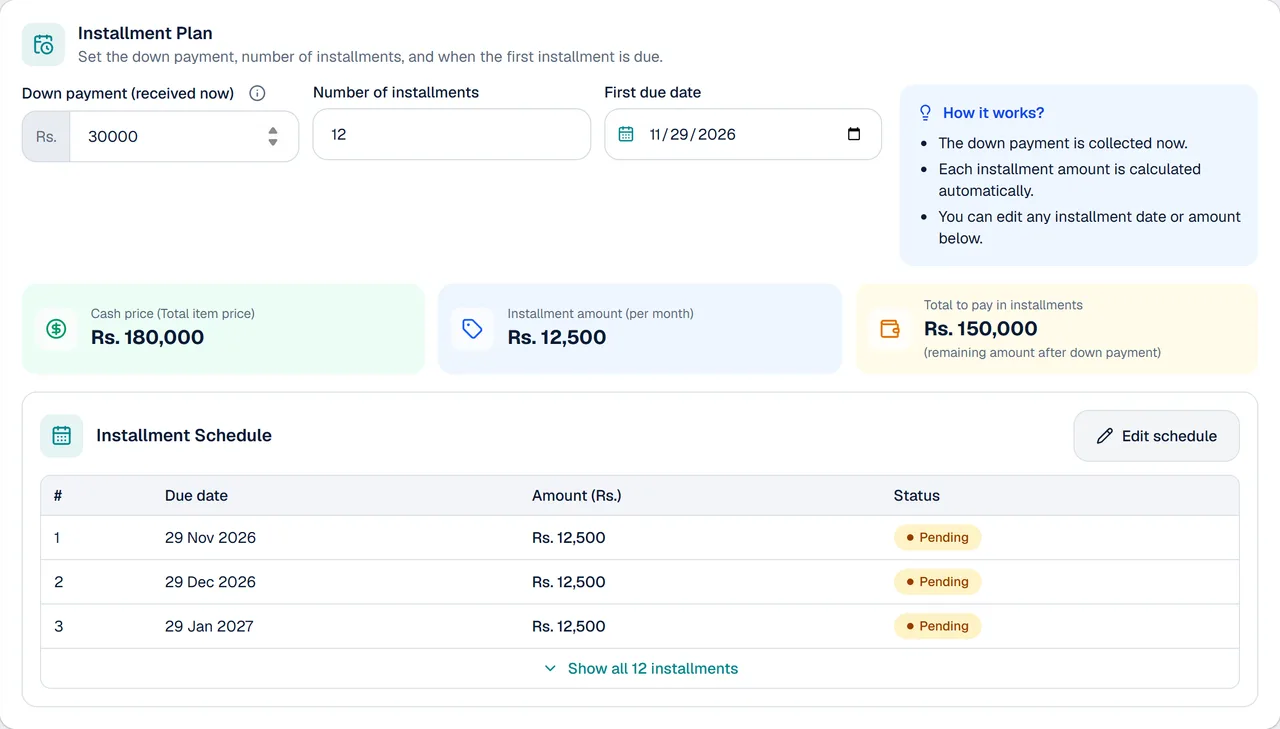The width and height of the screenshot is (1280, 729).
Task: Click the chevron beside Show all installments
Action: pyautogui.click(x=550, y=668)
